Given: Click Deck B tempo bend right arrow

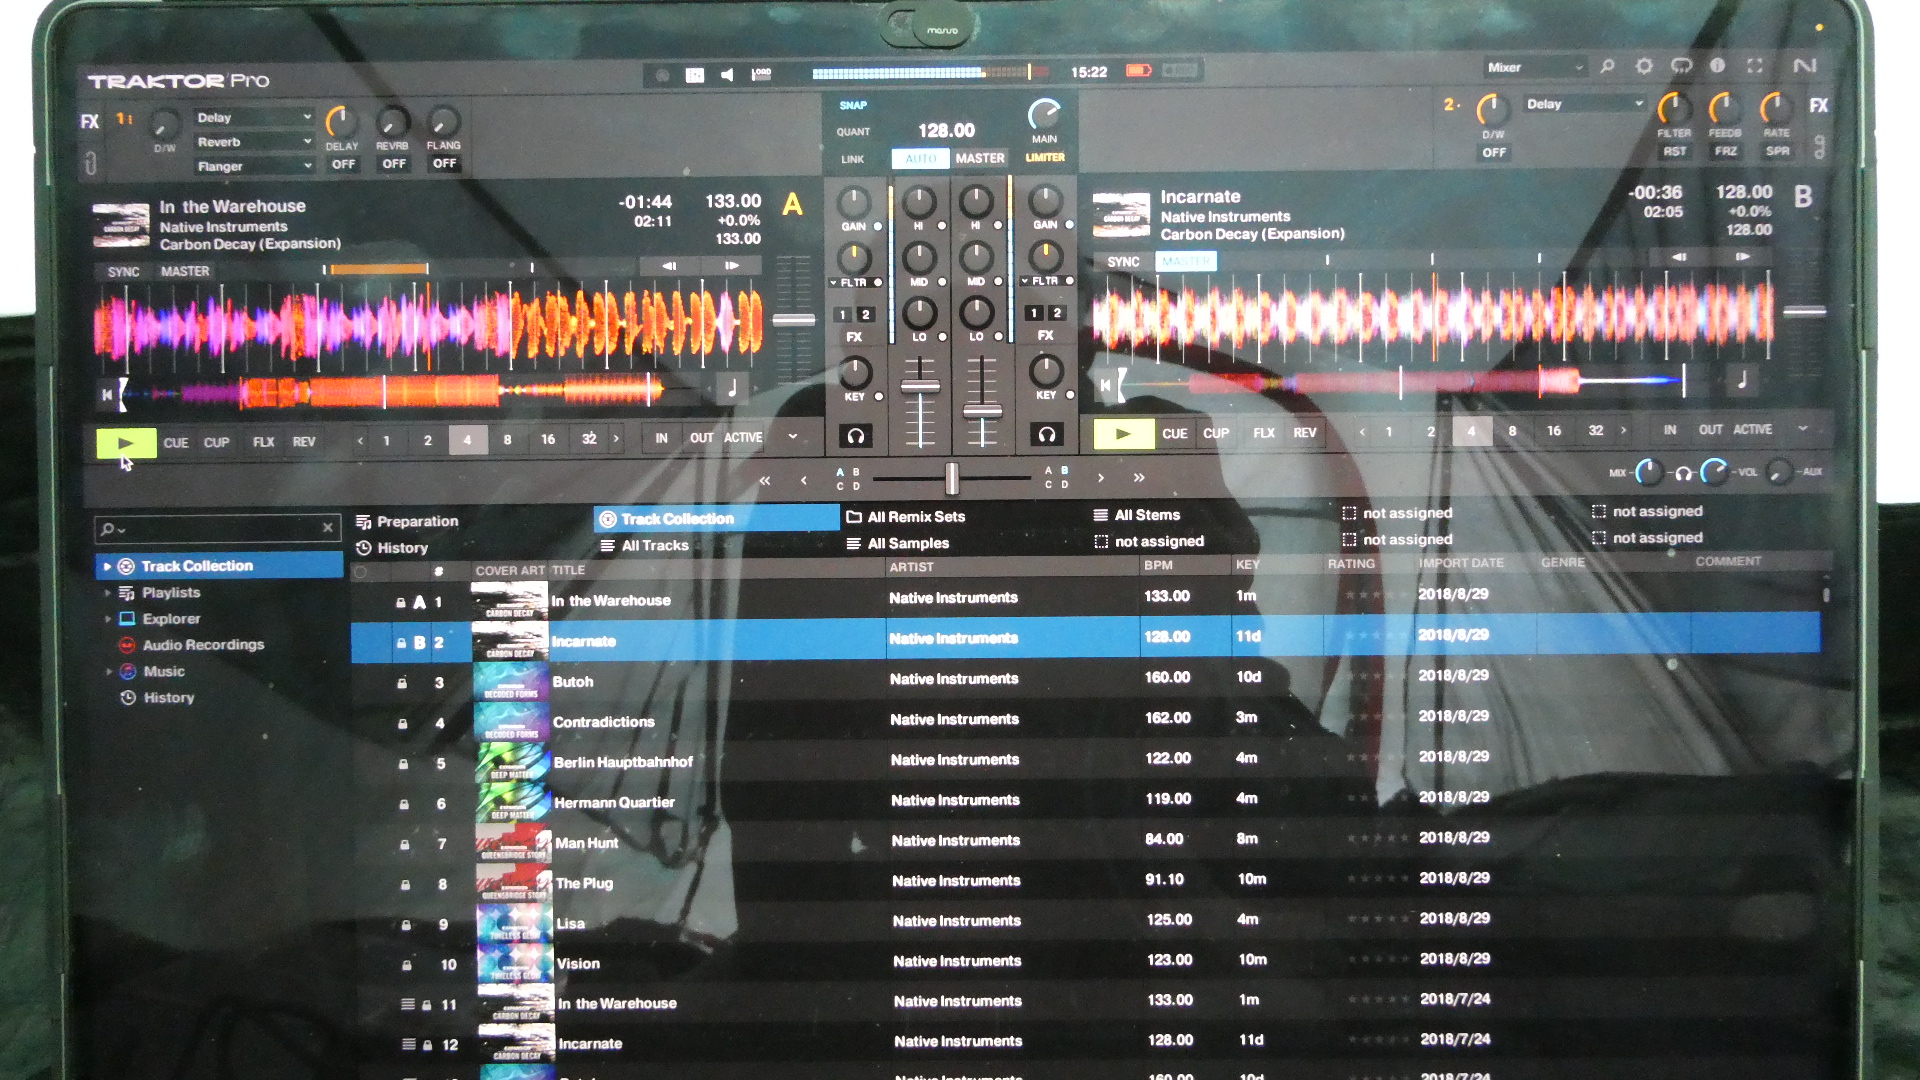Looking at the screenshot, I should pos(1743,257).
